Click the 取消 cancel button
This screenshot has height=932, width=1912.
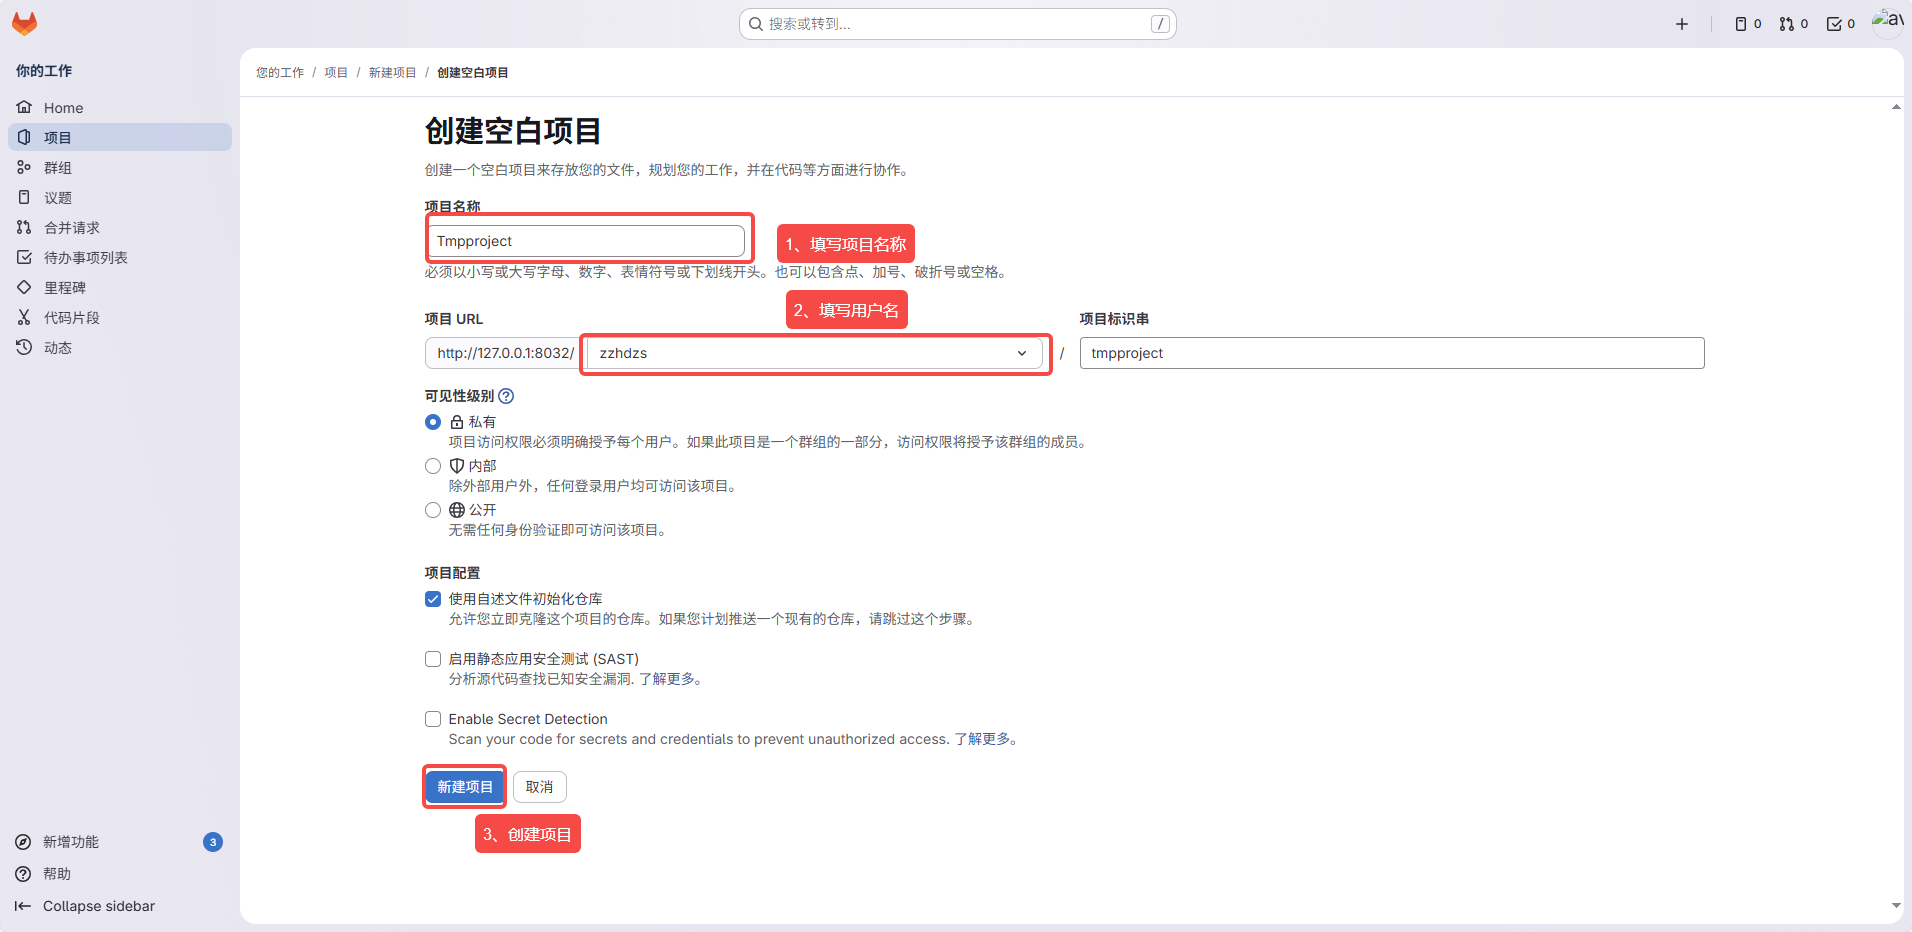tap(540, 787)
